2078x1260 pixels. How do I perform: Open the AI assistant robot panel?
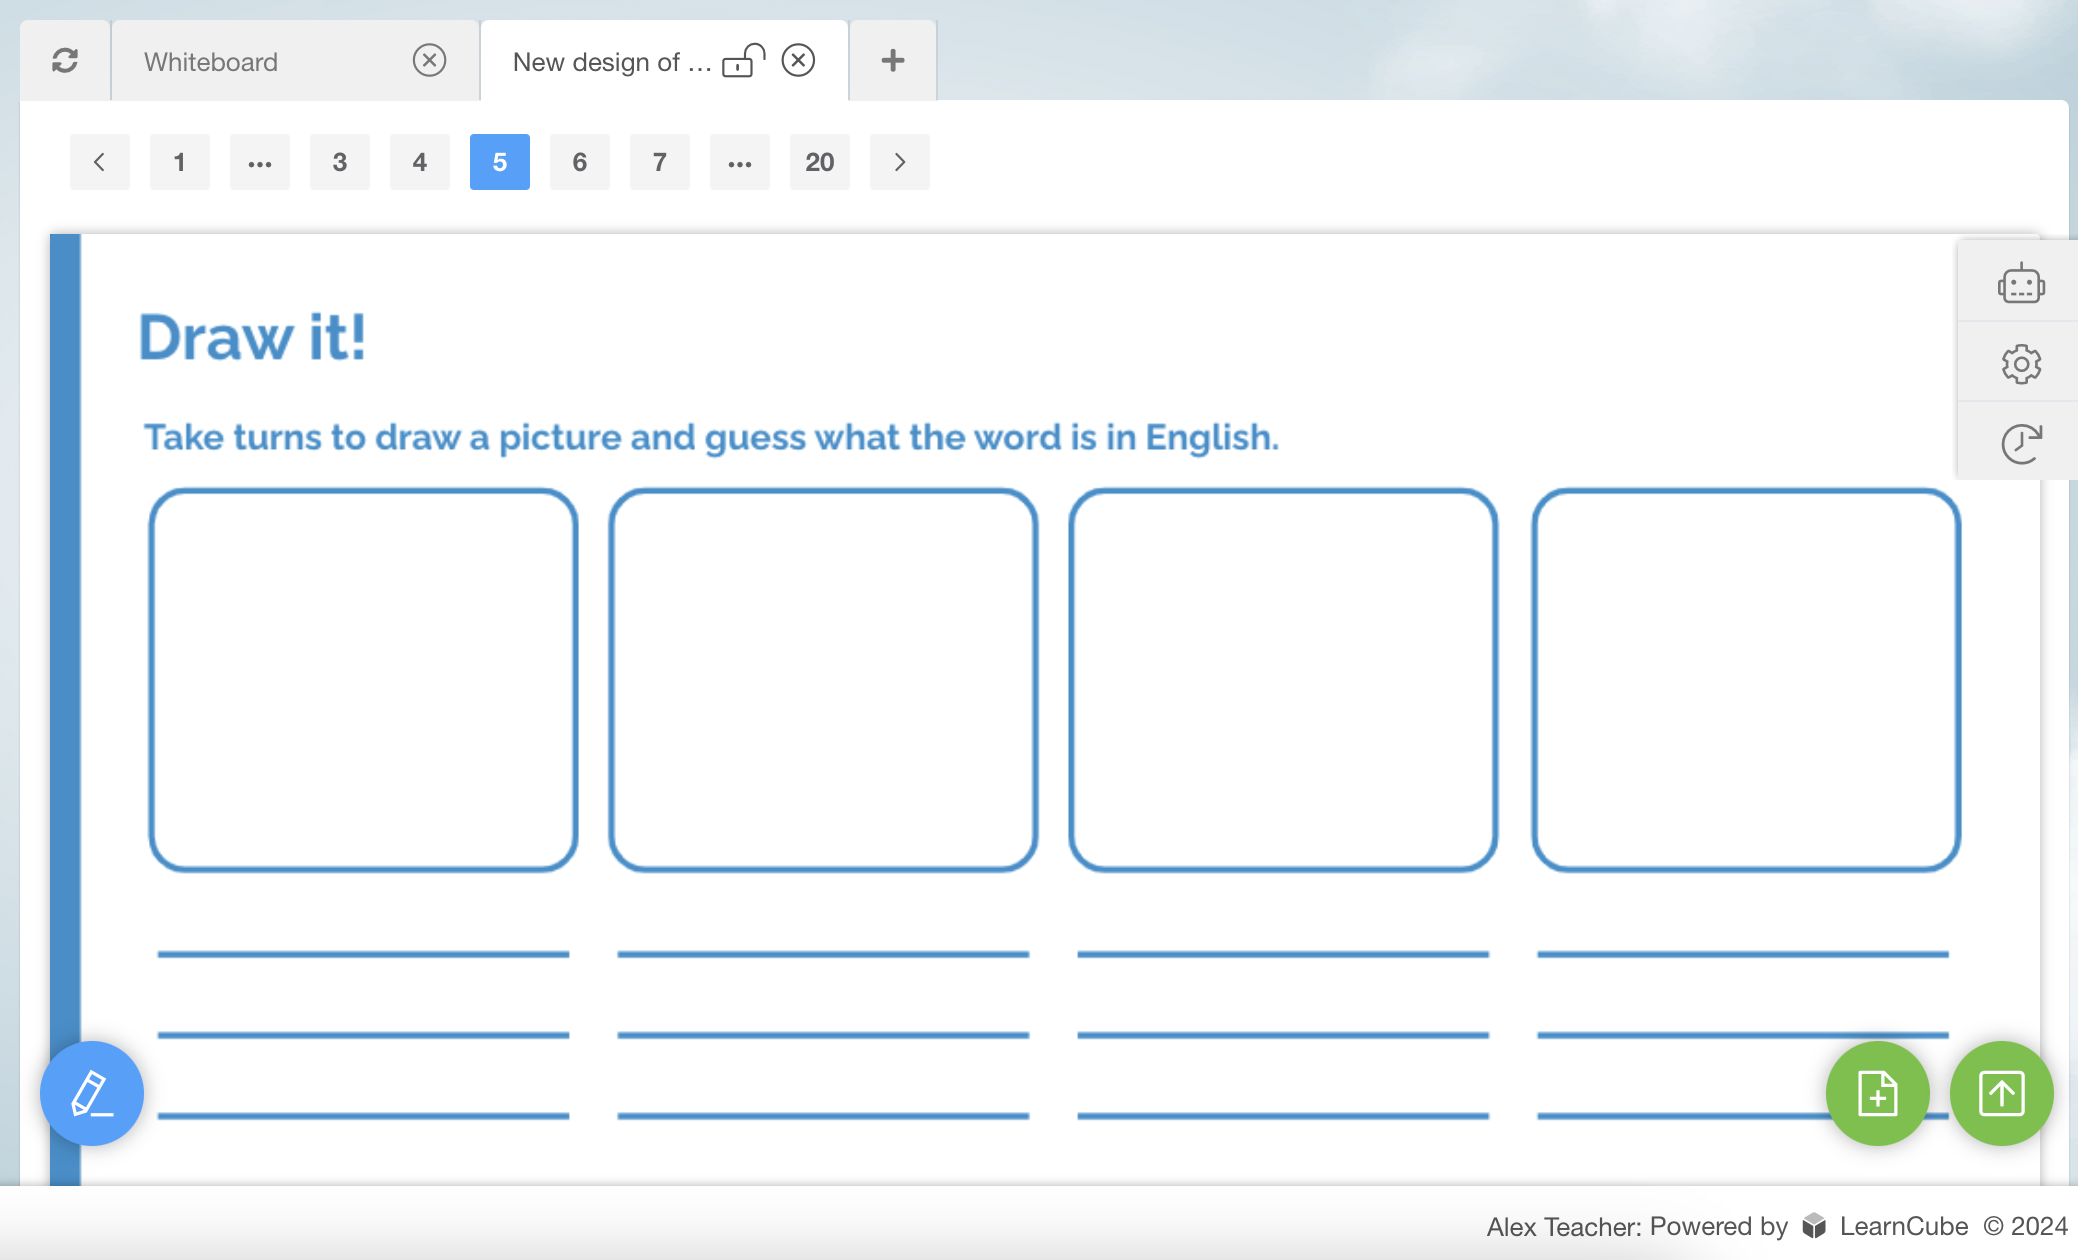[x=2021, y=284]
